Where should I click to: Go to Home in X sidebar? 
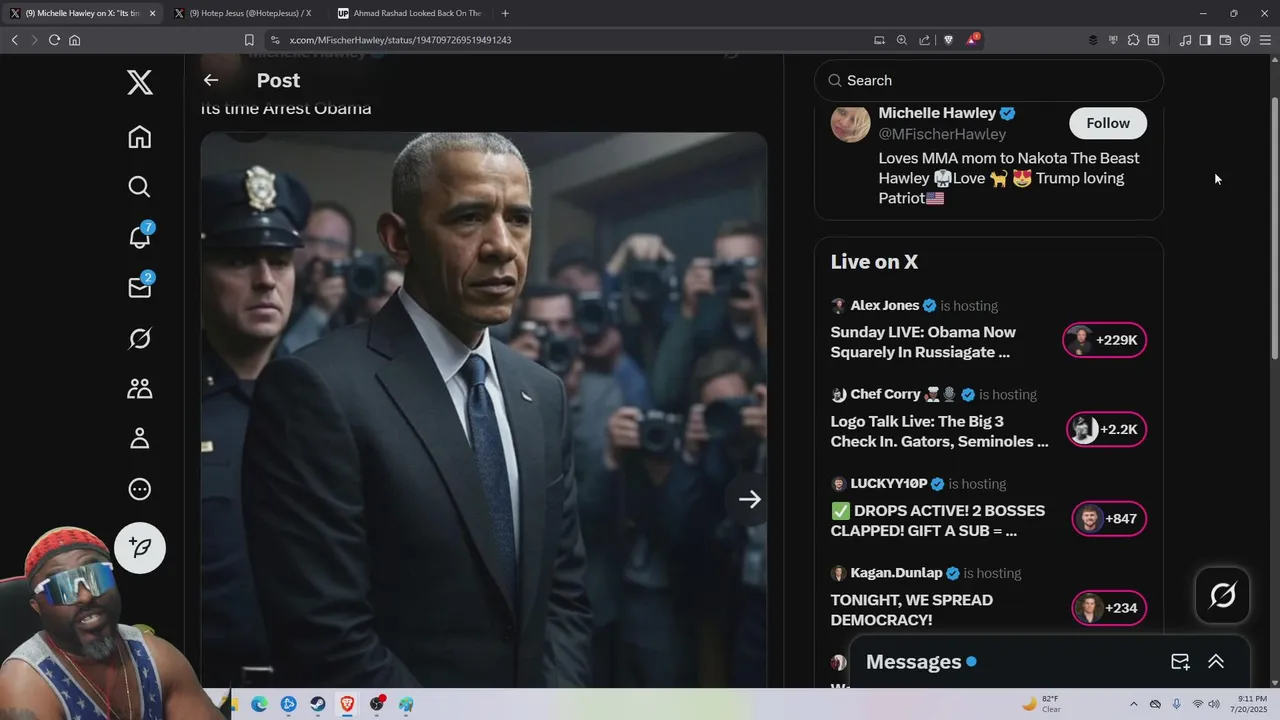140,137
